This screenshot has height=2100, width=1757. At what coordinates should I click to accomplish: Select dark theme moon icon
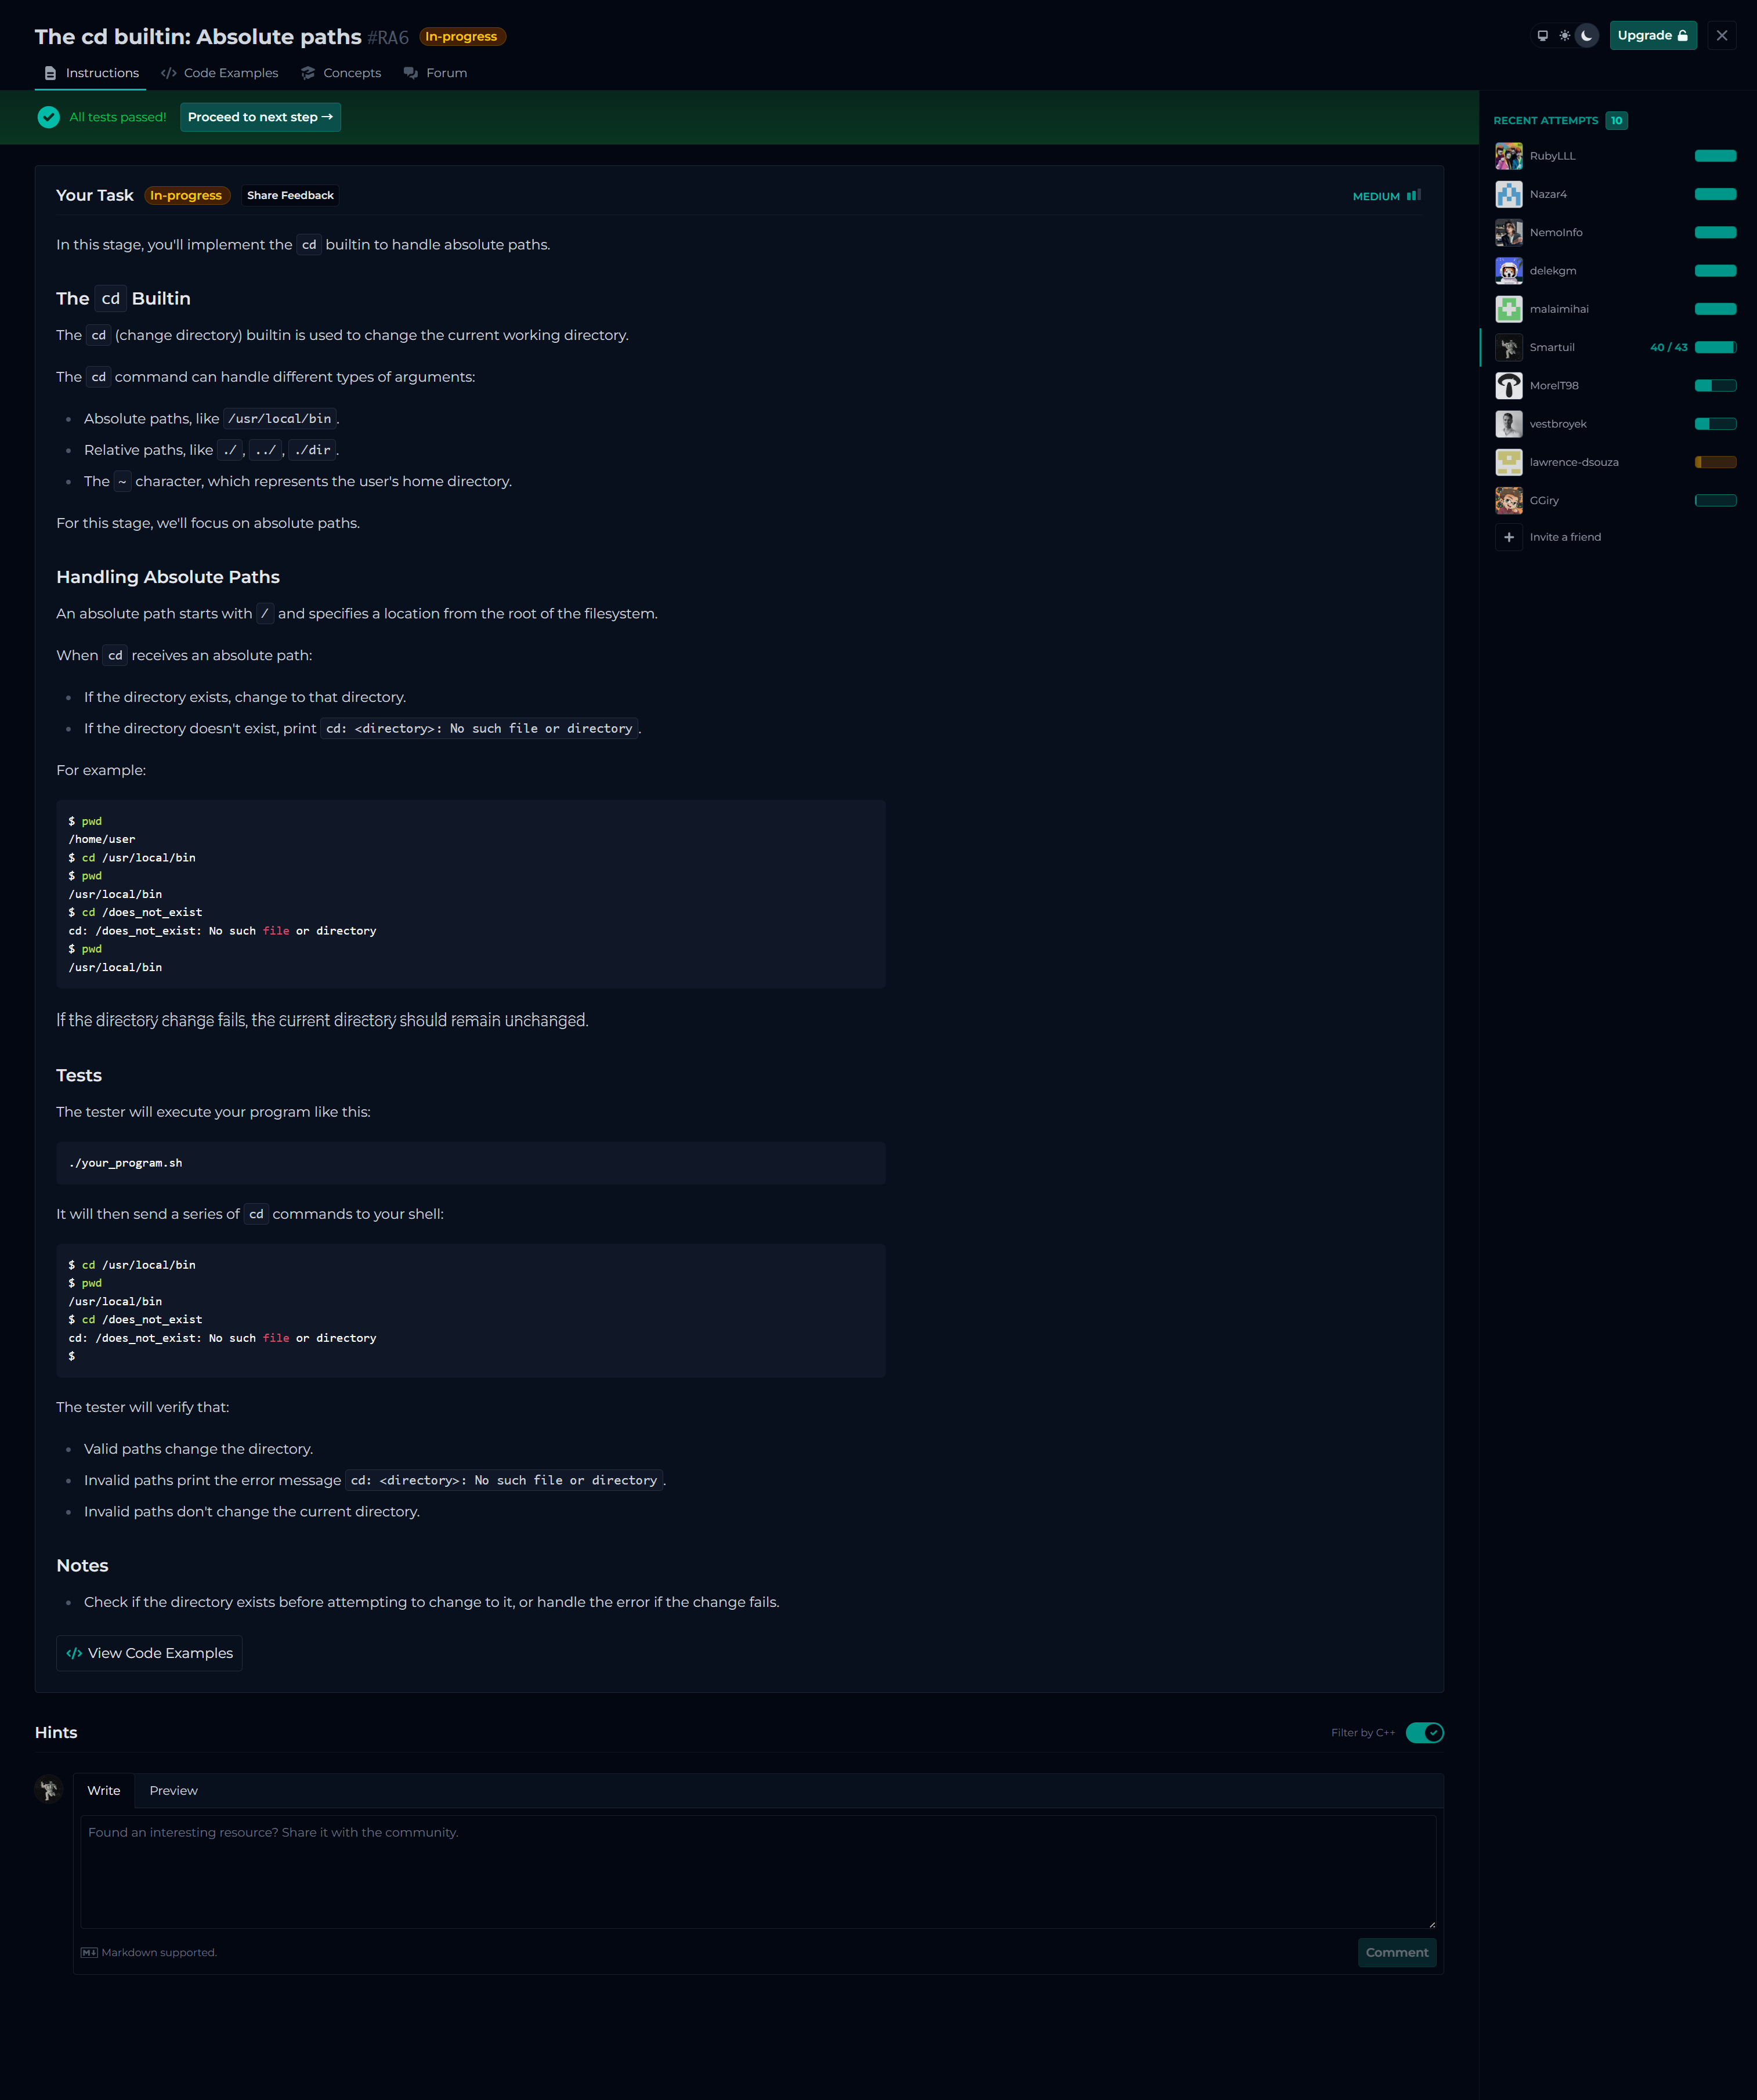(x=1587, y=36)
